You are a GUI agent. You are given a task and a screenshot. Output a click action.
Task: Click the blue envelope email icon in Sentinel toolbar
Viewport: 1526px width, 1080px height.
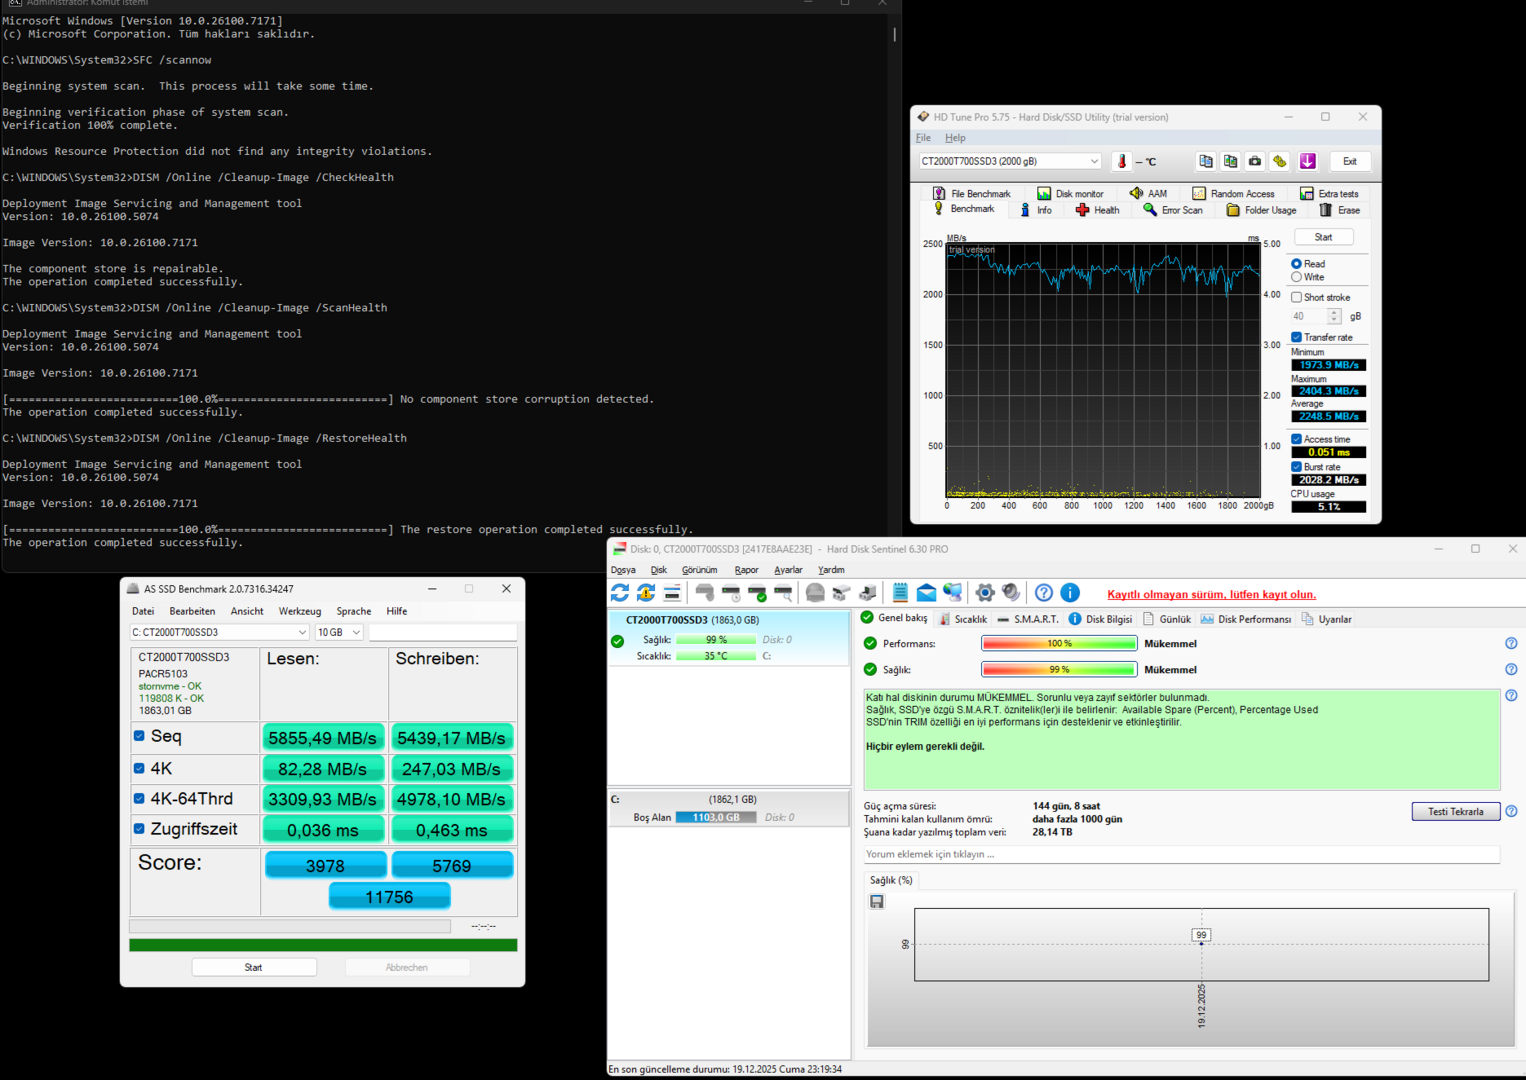926,593
